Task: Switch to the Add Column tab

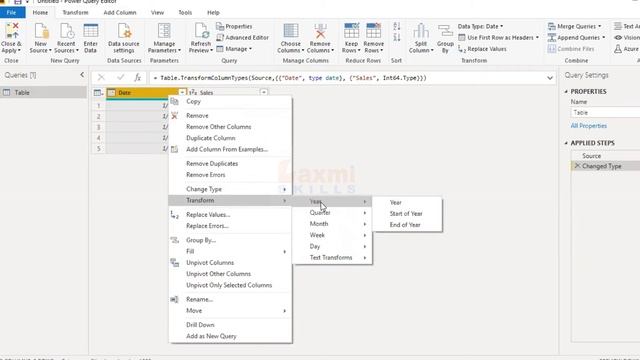Action: coord(120,13)
